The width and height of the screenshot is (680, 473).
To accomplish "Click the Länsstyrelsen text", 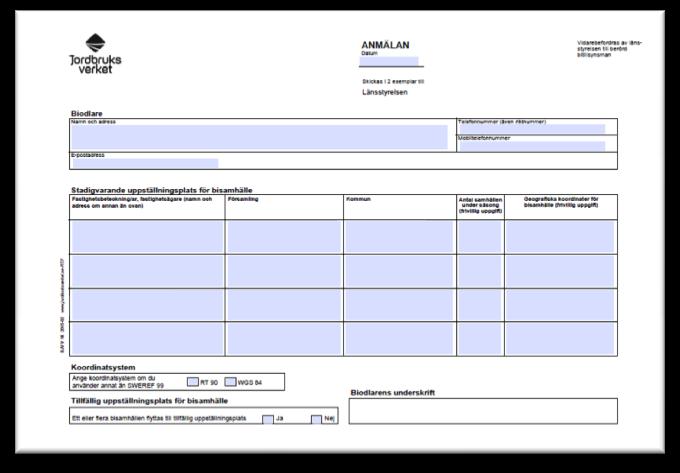I will [x=385, y=92].
